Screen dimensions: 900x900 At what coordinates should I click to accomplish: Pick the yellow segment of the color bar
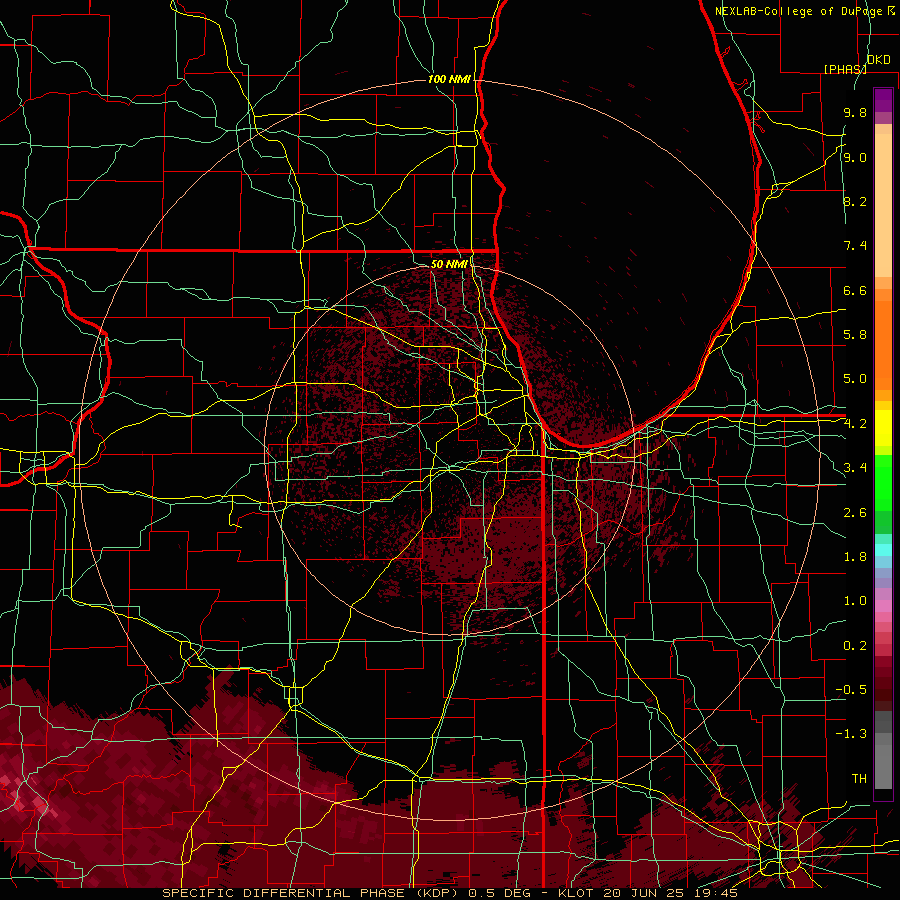[x=883, y=428]
